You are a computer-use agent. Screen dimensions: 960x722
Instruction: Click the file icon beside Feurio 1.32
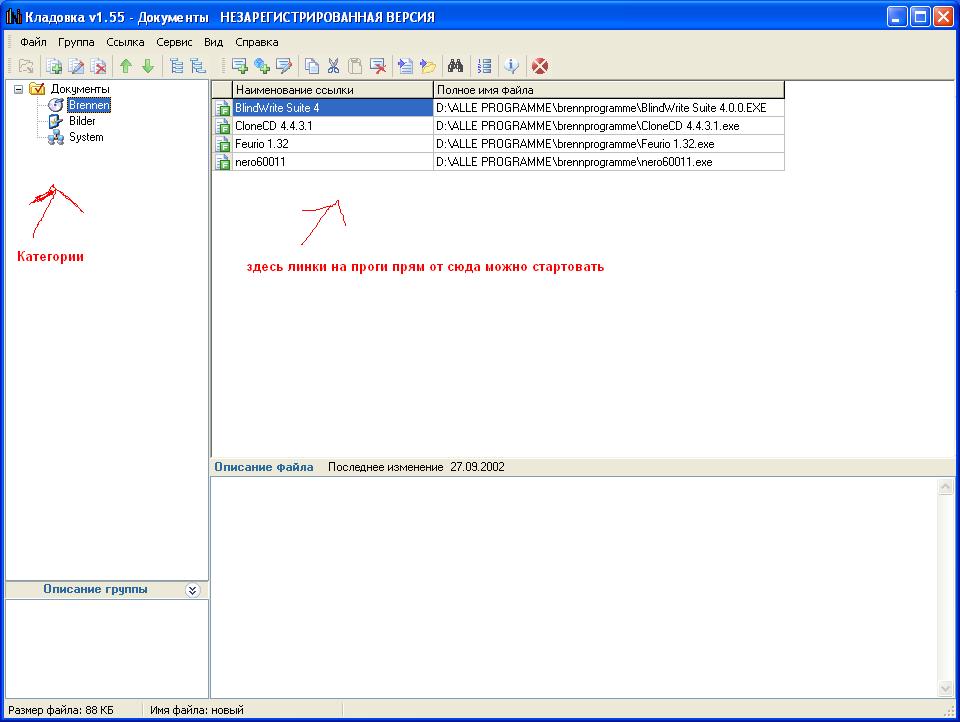[222, 145]
